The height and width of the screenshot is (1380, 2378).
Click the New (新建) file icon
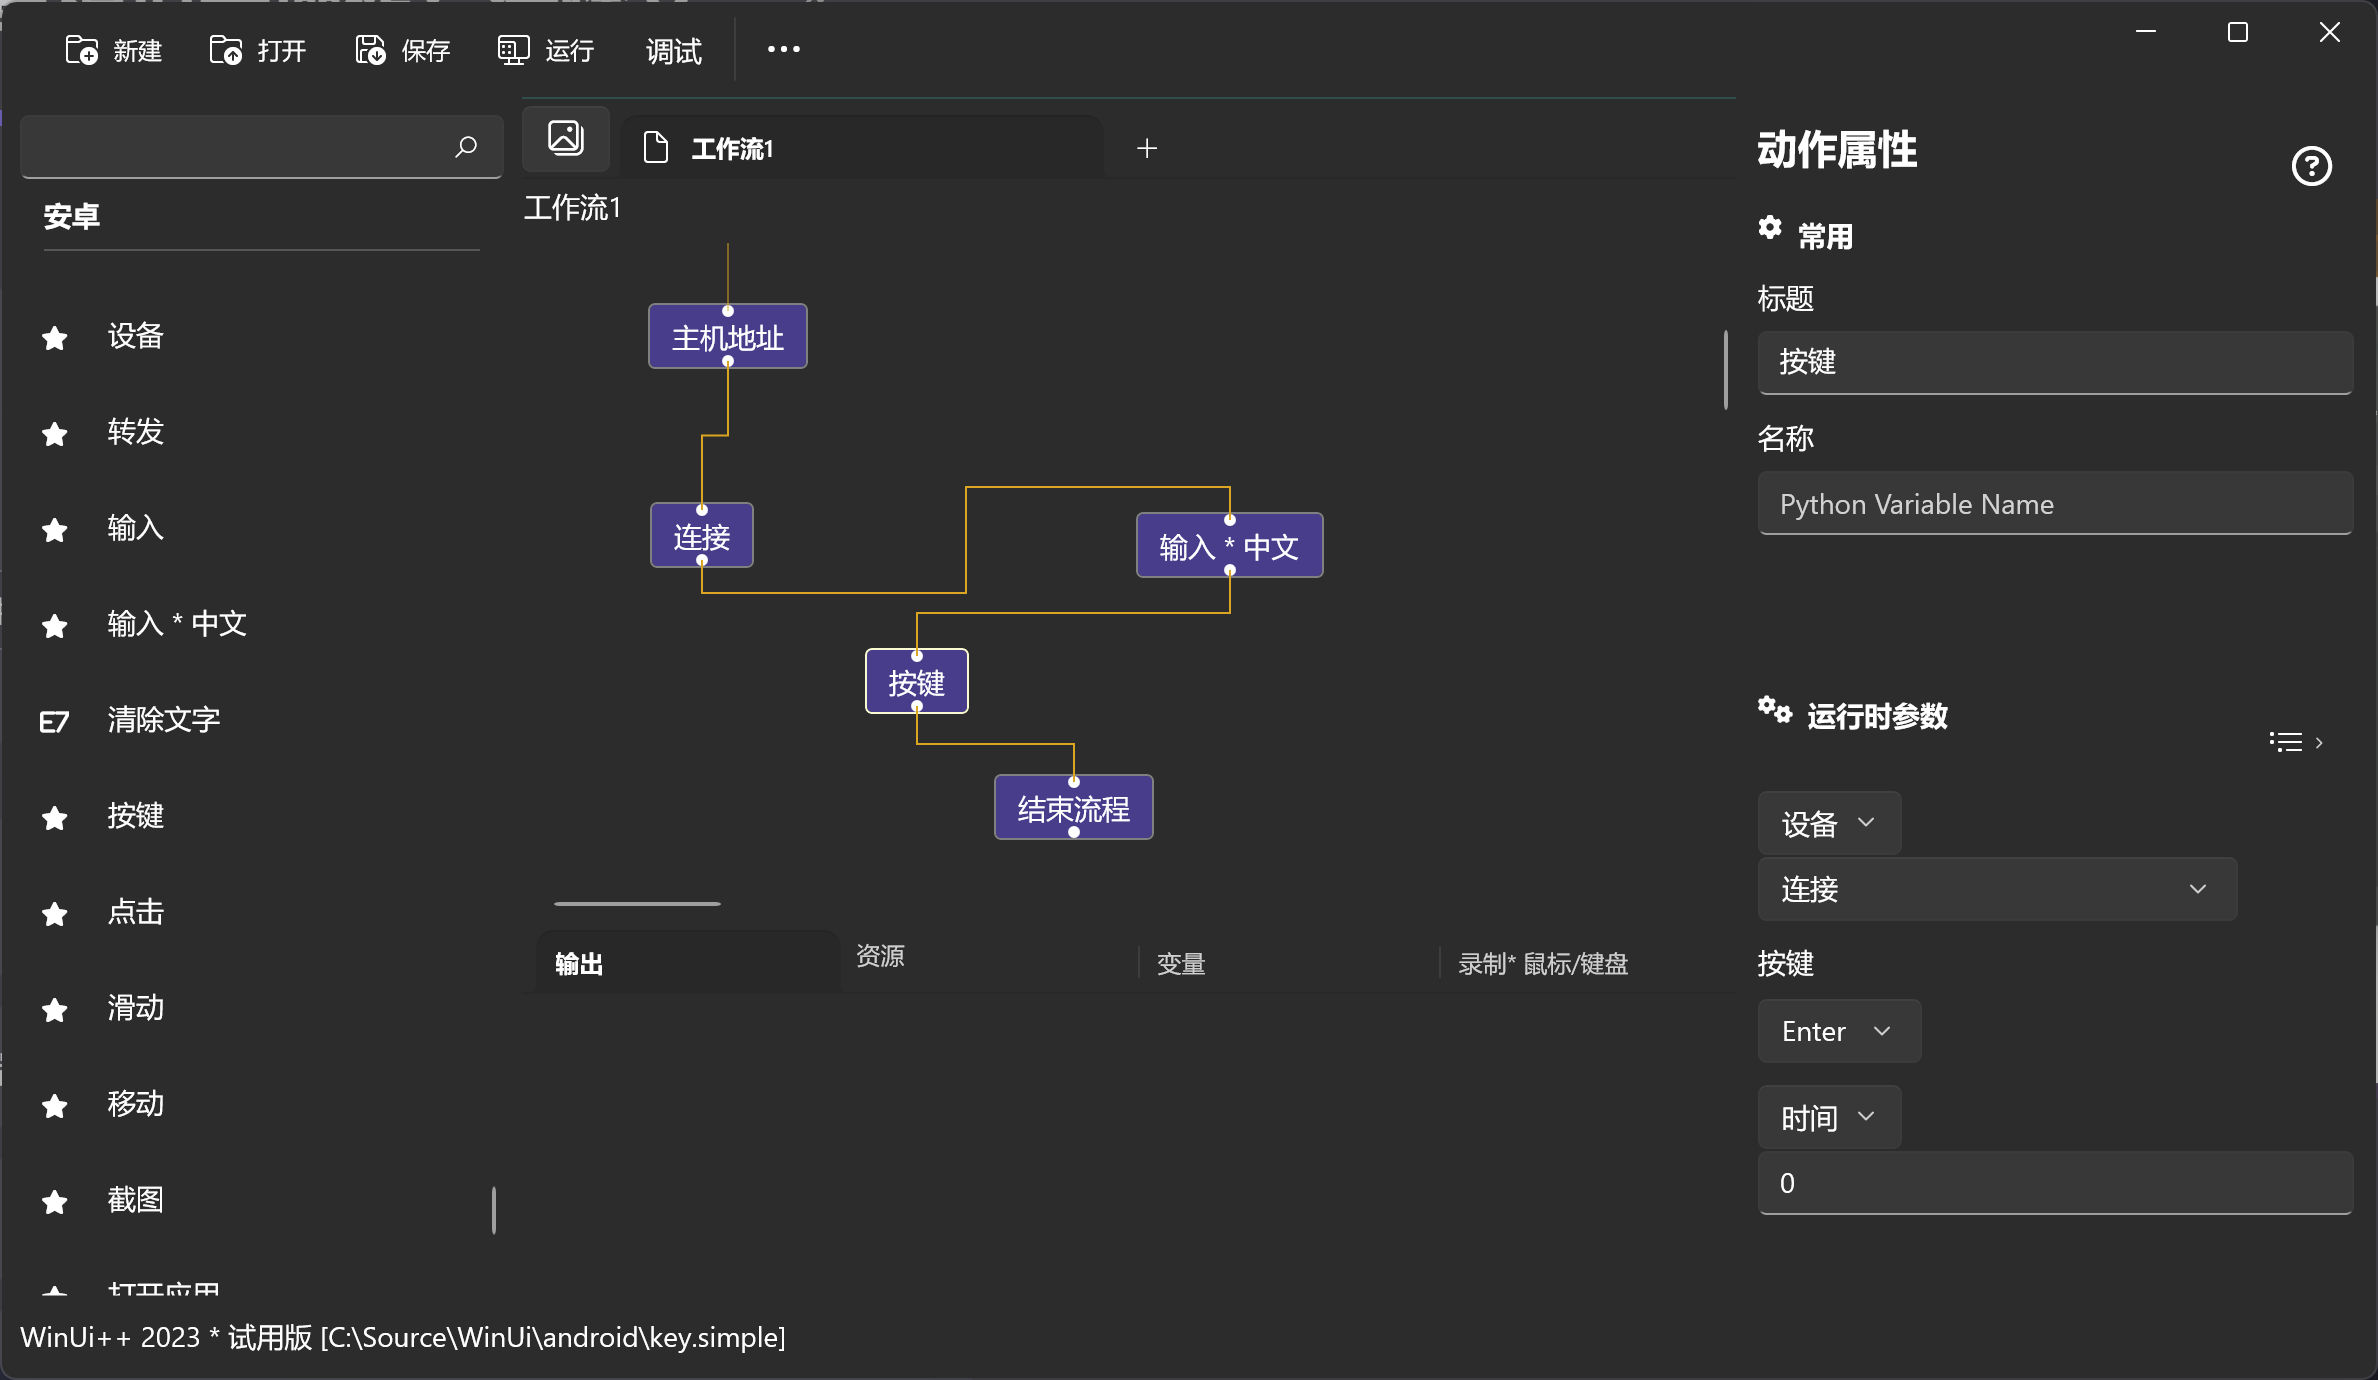(81, 50)
